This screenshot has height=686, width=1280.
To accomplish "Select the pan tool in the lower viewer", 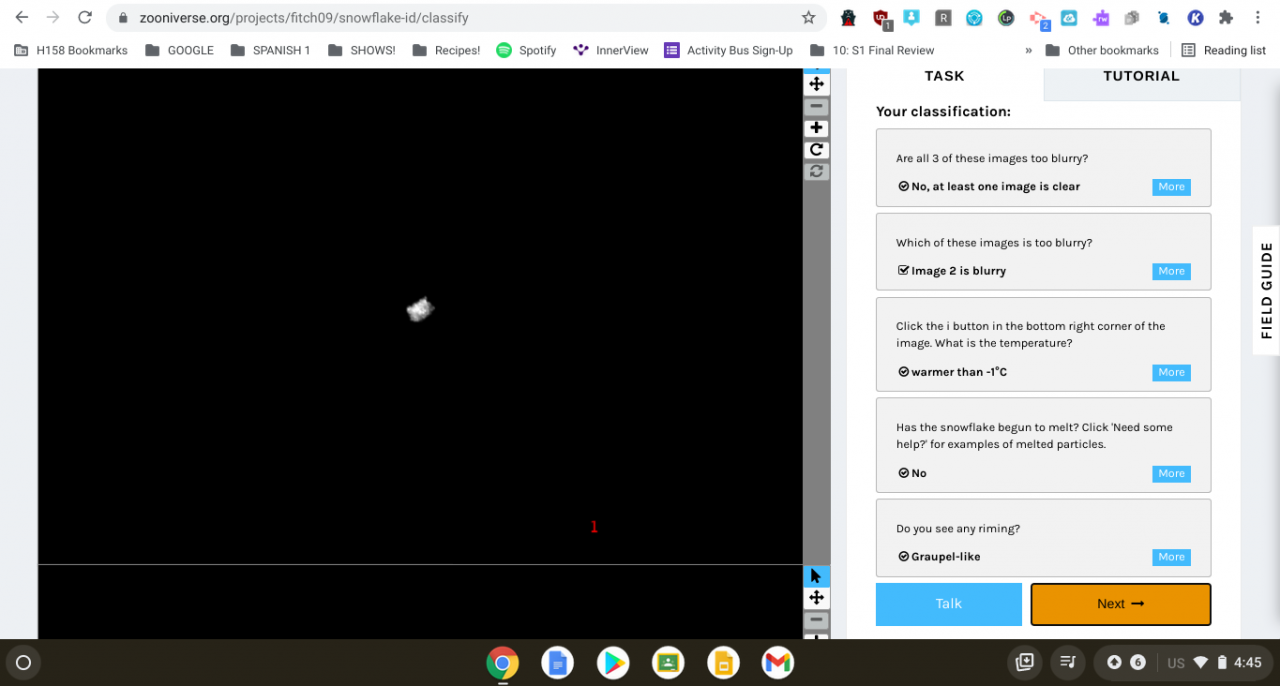I will [817, 598].
